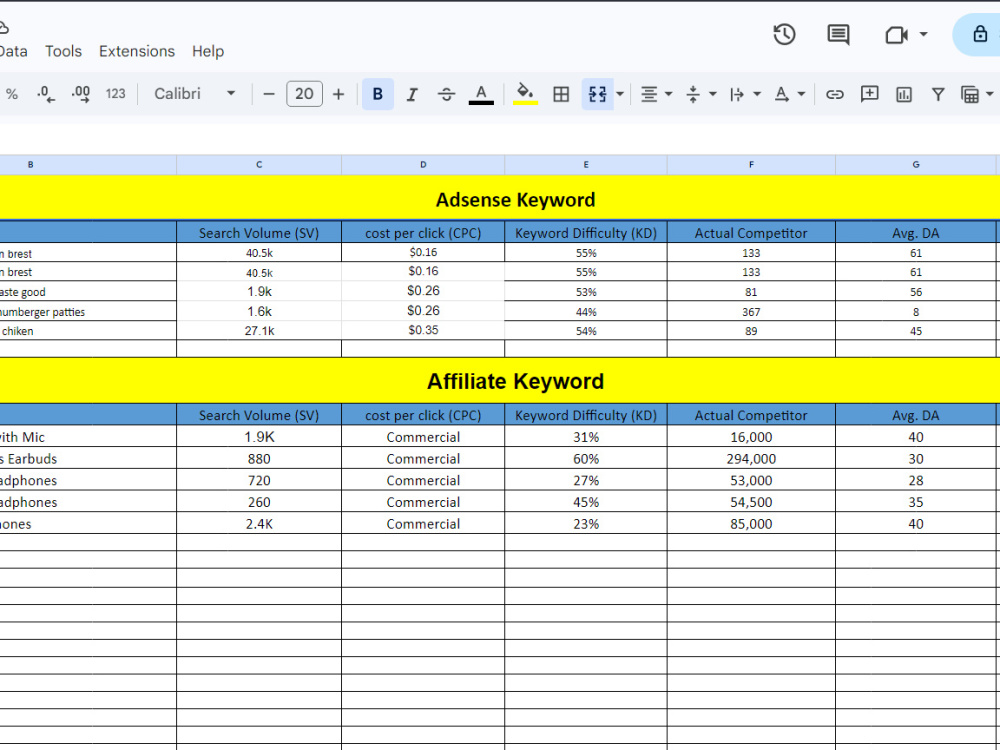Open horizontal align dropdown
The image size is (1000, 750).
click(x=656, y=94)
